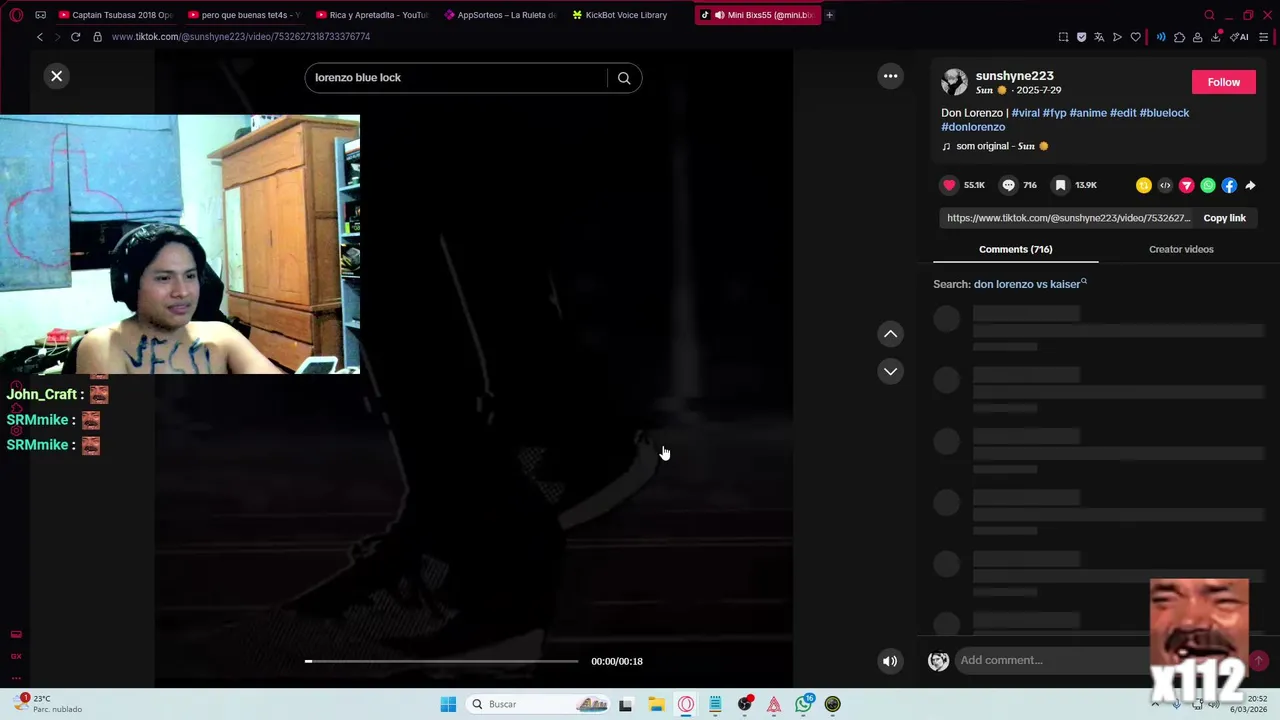Save video with the bookmark icon
Image resolution: width=1280 pixels, height=720 pixels.
pyautogui.click(x=1060, y=185)
